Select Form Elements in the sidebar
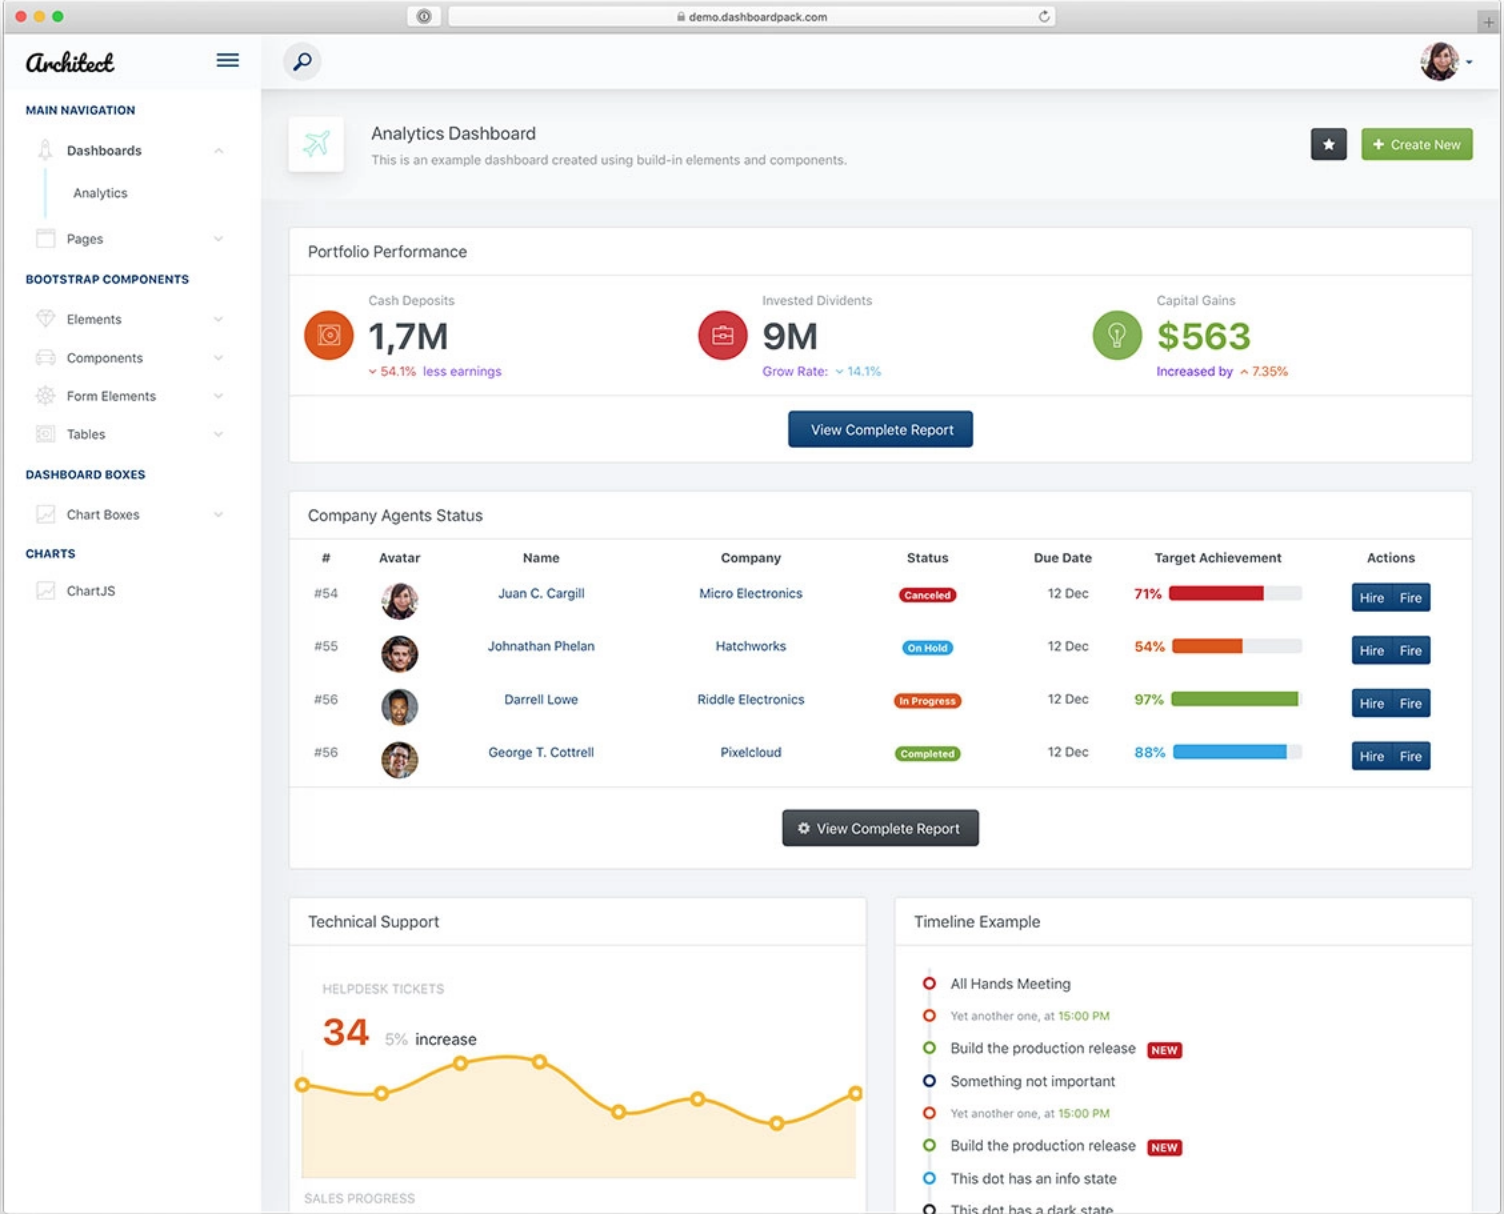This screenshot has height=1214, width=1504. (x=111, y=396)
